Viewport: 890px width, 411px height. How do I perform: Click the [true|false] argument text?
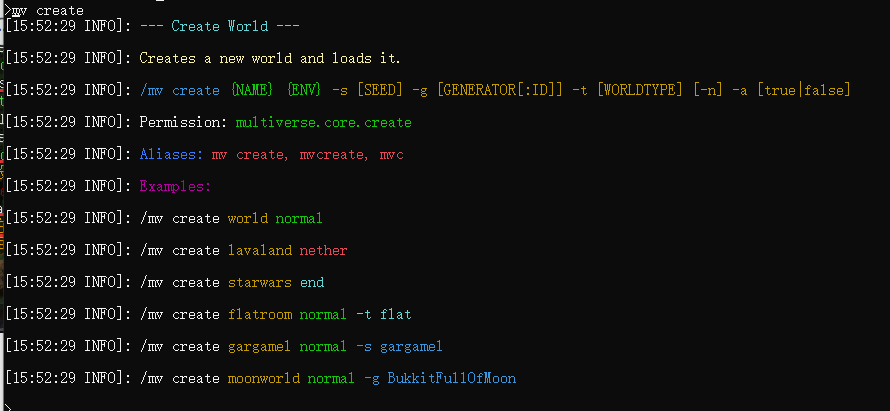(803, 91)
